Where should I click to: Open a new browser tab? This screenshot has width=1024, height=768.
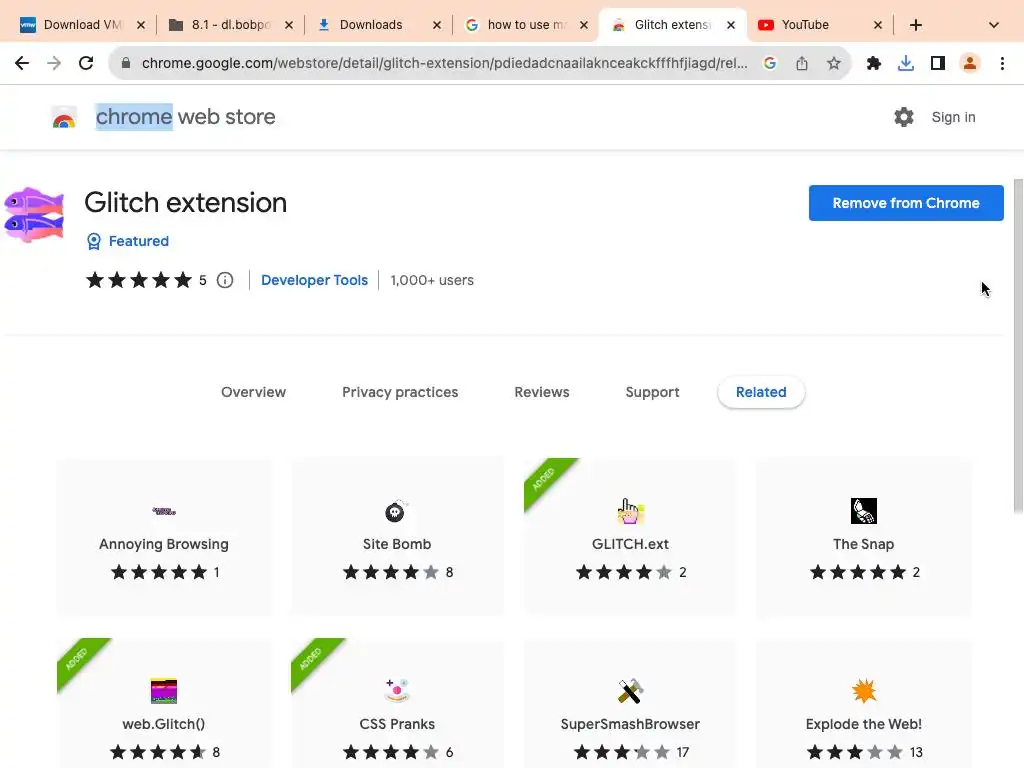pyautogui.click(x=916, y=25)
